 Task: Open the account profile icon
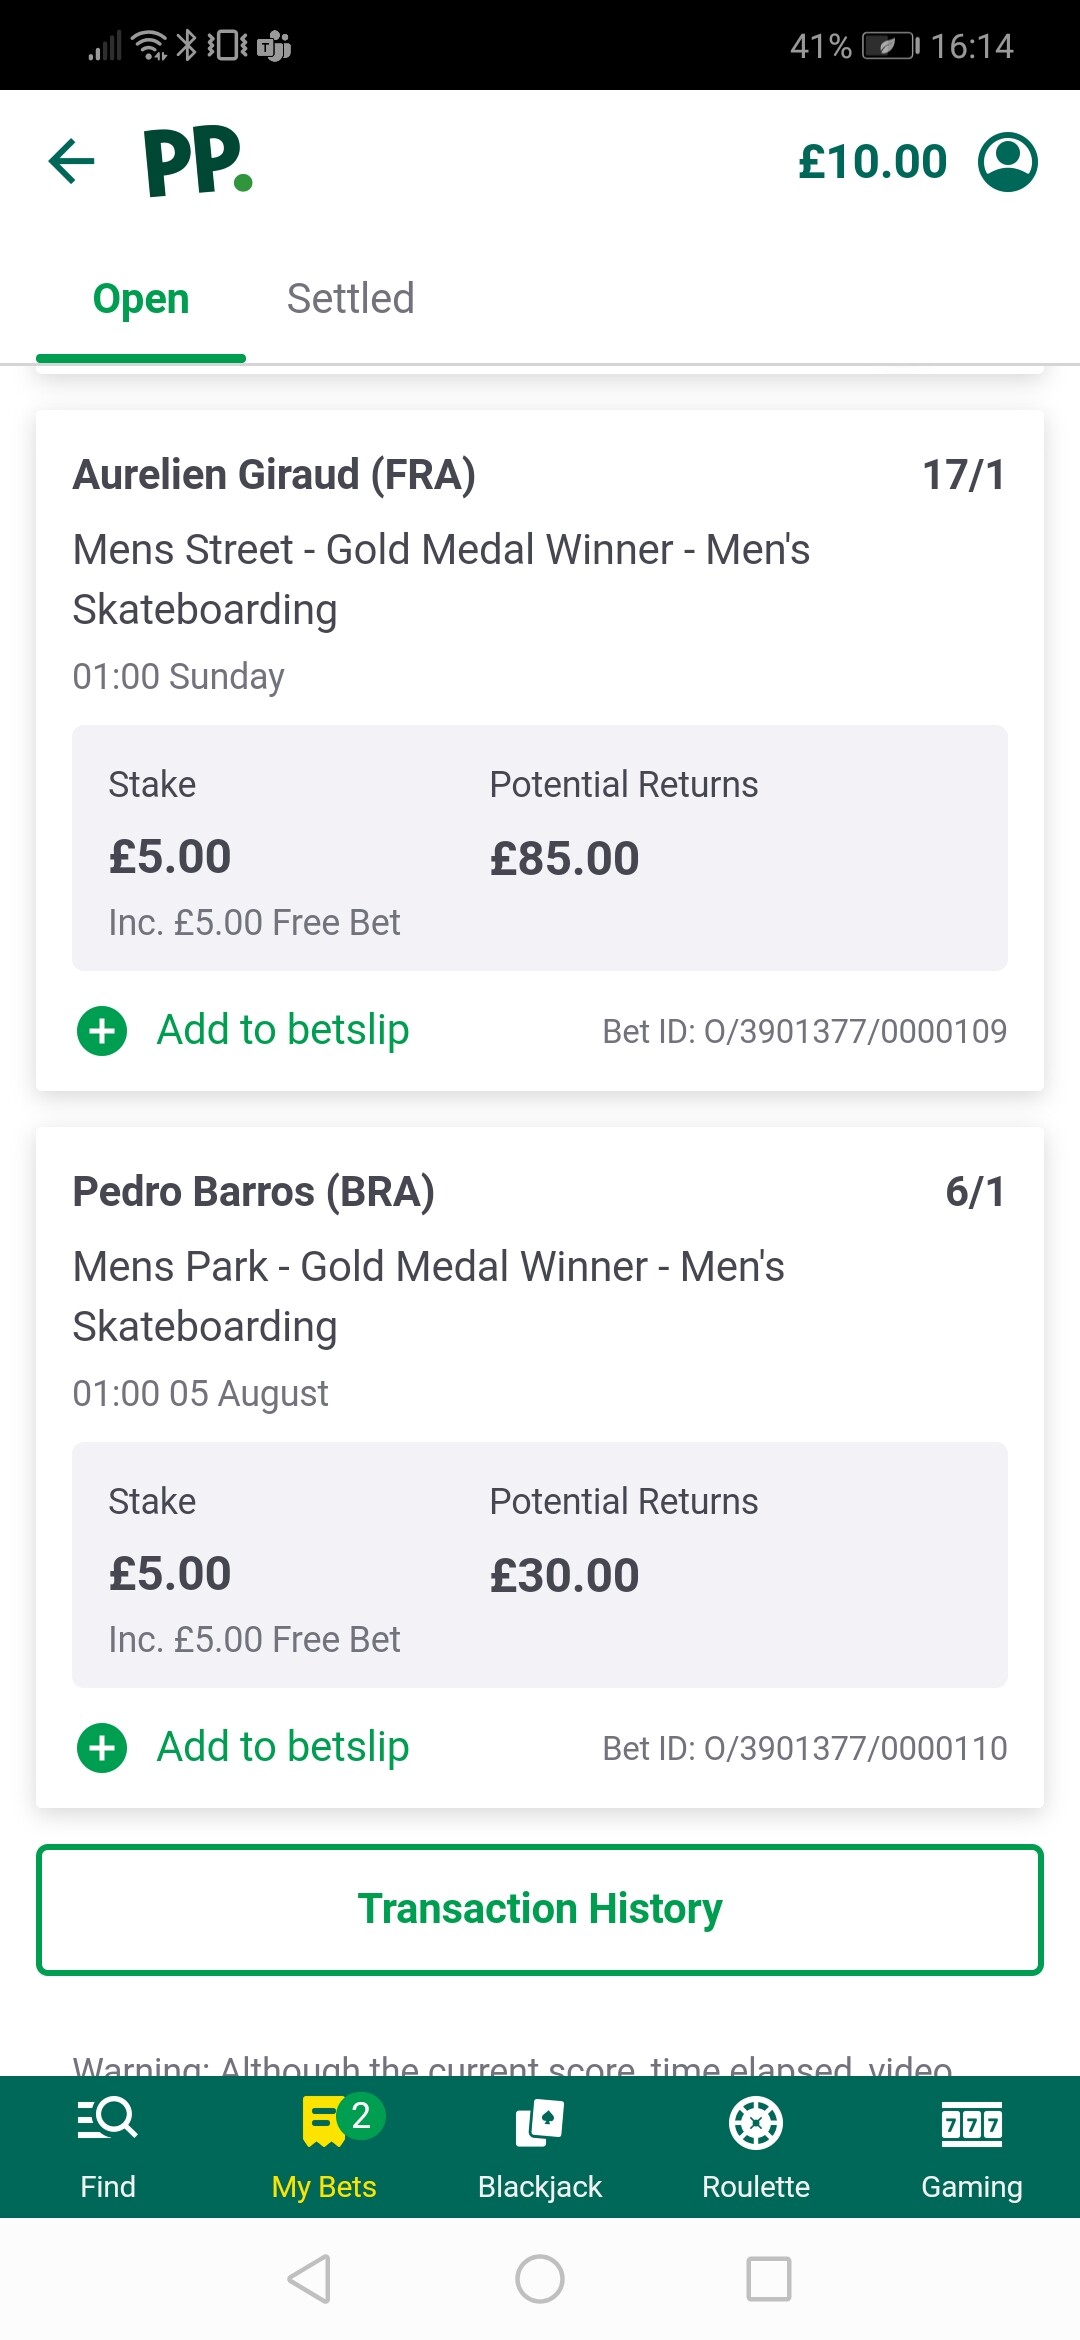point(1007,161)
